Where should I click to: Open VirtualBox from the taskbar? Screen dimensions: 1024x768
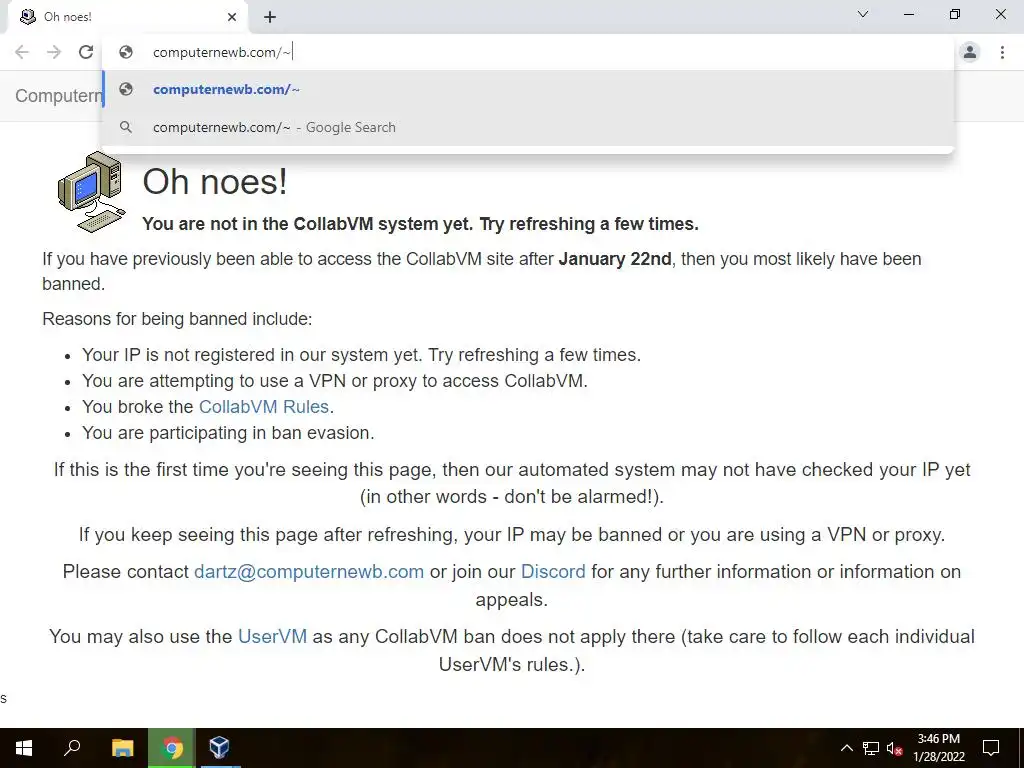[x=219, y=748]
